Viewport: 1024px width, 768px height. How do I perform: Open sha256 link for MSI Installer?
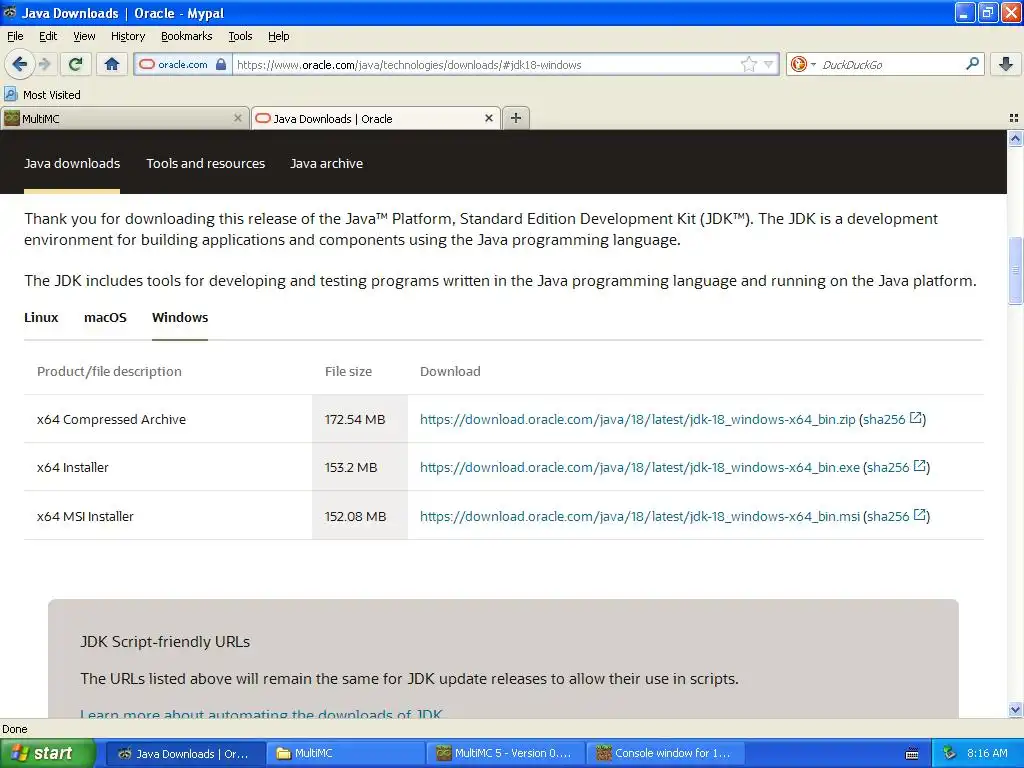tap(888, 516)
